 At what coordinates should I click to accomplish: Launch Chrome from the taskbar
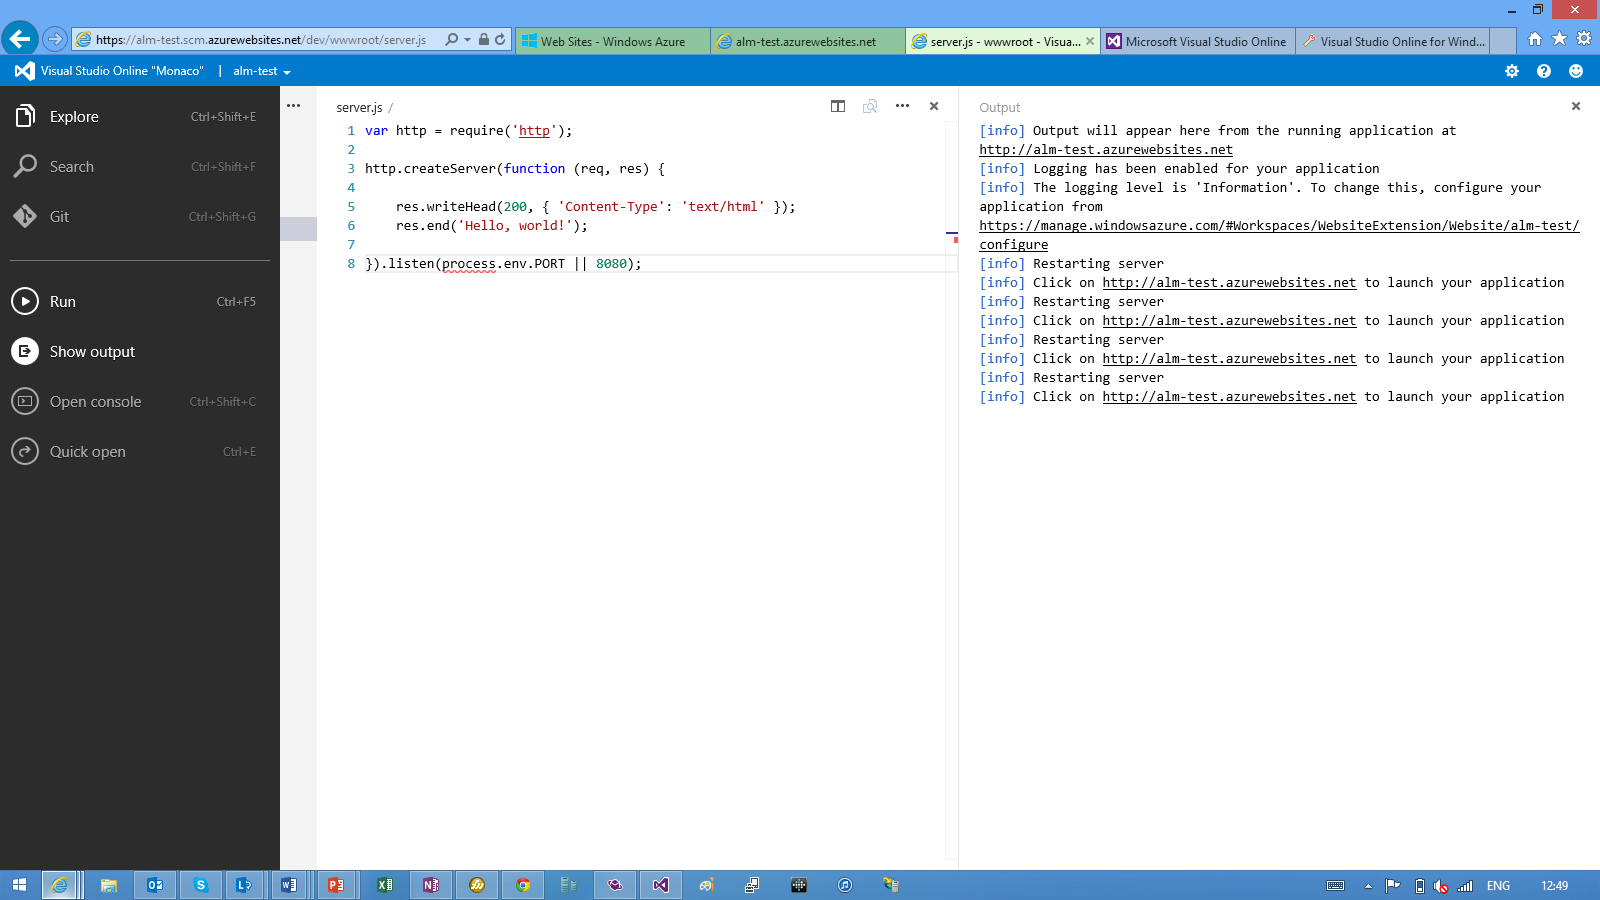click(523, 885)
